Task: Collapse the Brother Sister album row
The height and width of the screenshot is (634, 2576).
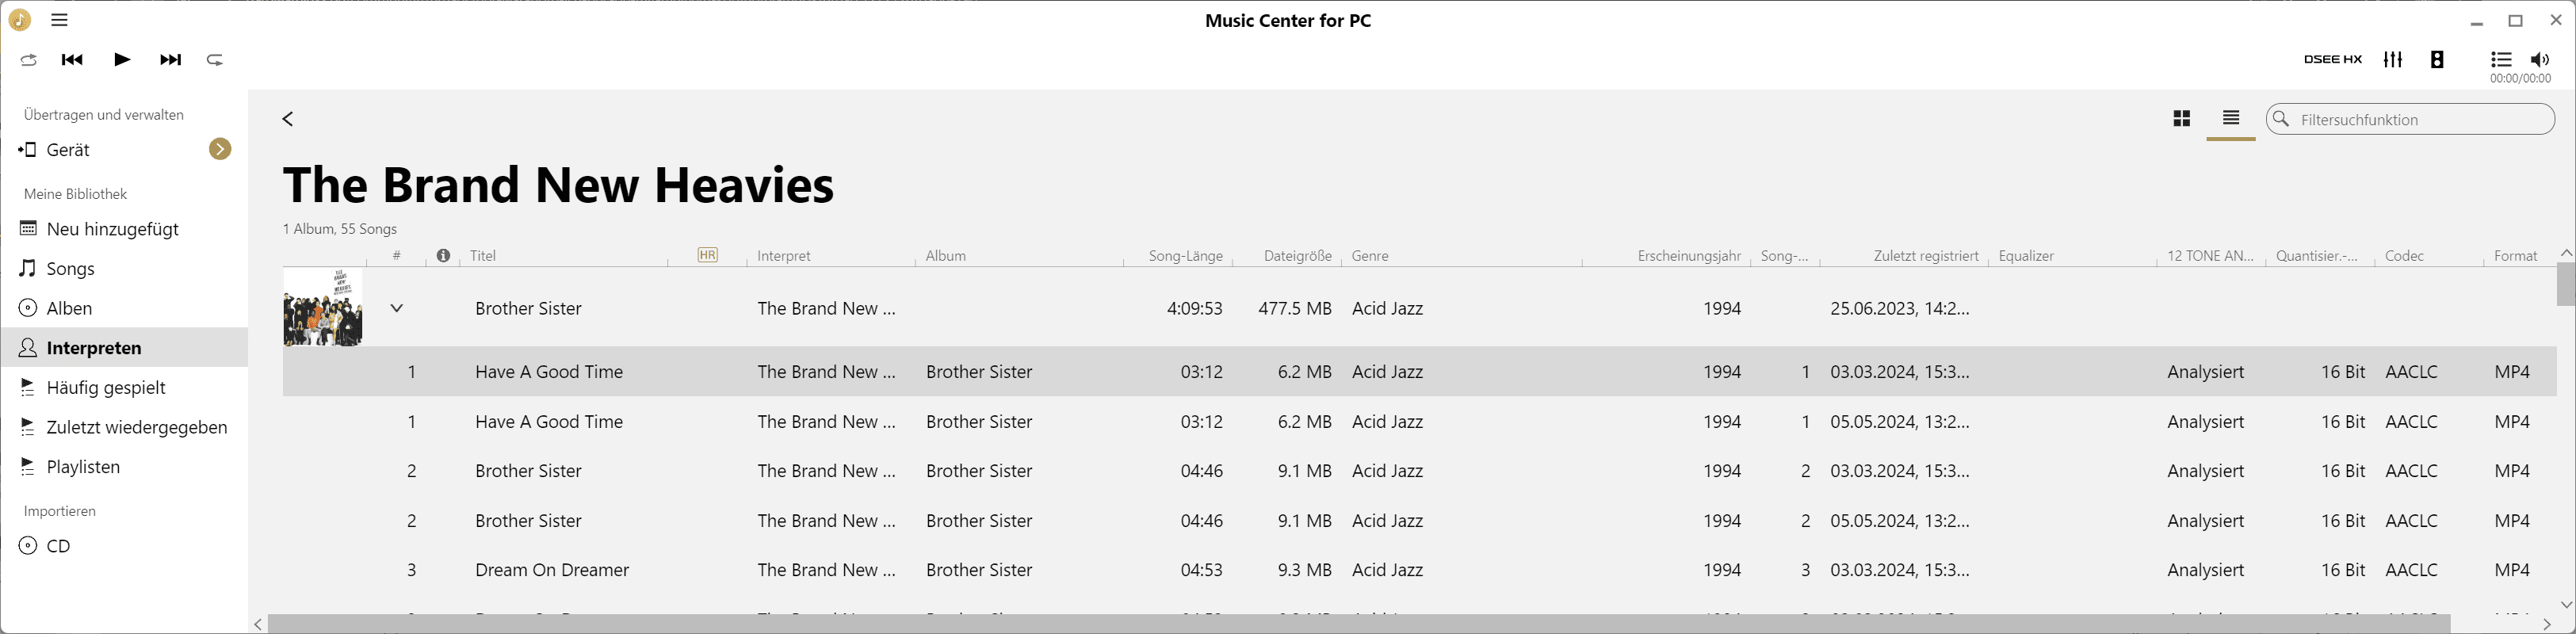Action: [x=397, y=308]
